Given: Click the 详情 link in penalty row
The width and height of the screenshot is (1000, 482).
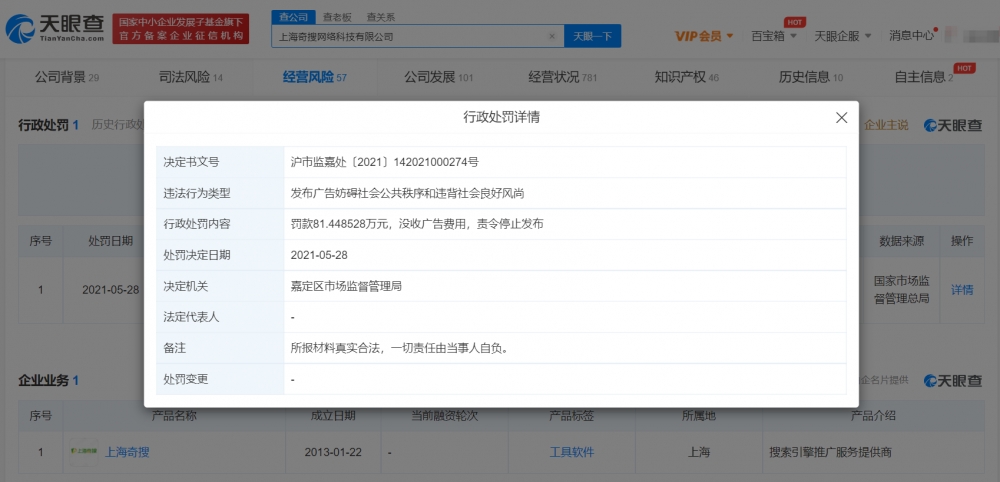Looking at the screenshot, I should [x=962, y=289].
